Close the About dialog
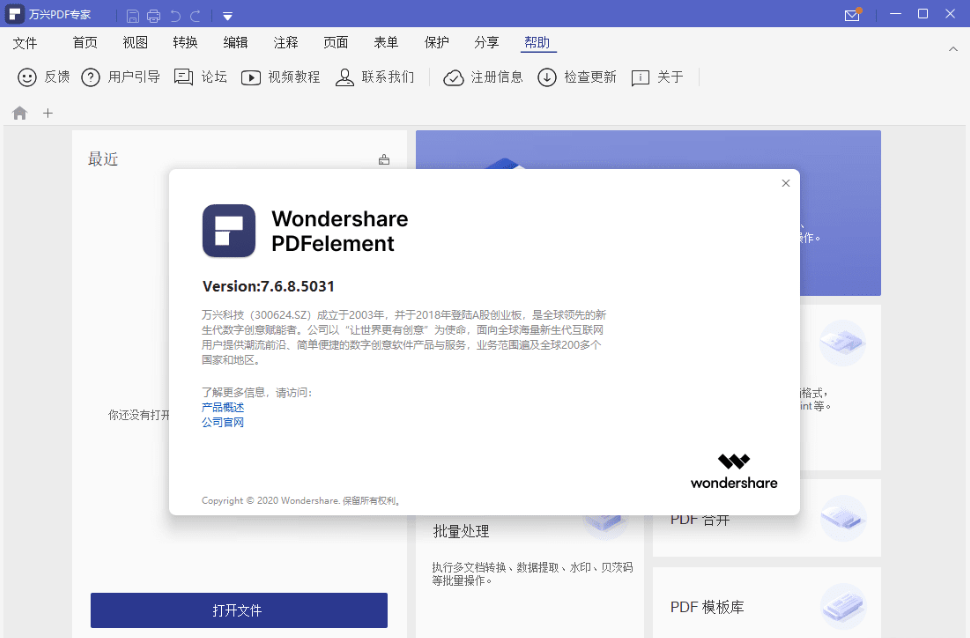This screenshot has width=970, height=638. 786,183
